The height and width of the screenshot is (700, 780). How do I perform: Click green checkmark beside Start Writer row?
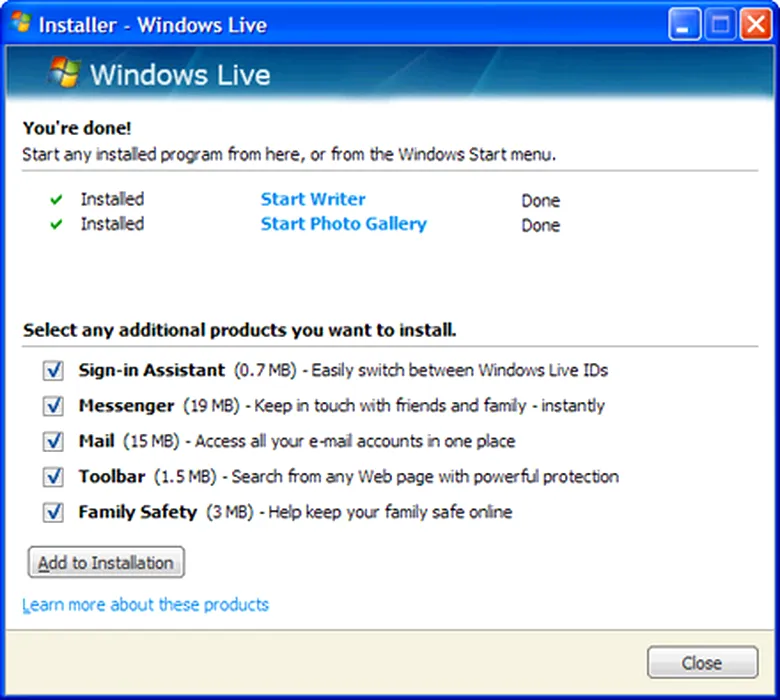(56, 199)
